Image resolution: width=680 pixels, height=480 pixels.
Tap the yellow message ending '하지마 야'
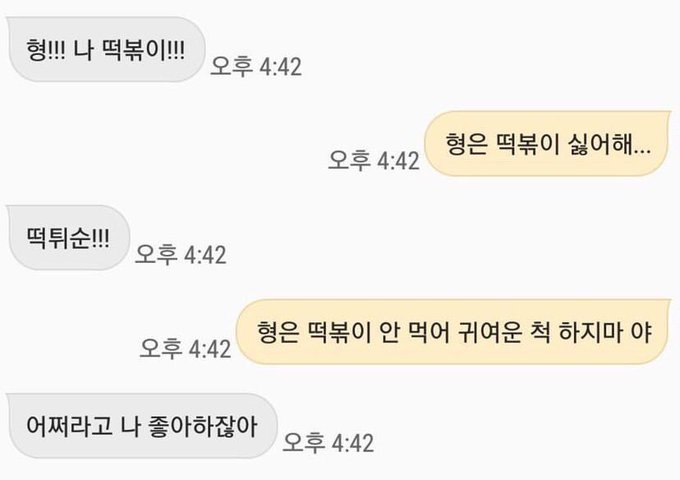tap(453, 332)
